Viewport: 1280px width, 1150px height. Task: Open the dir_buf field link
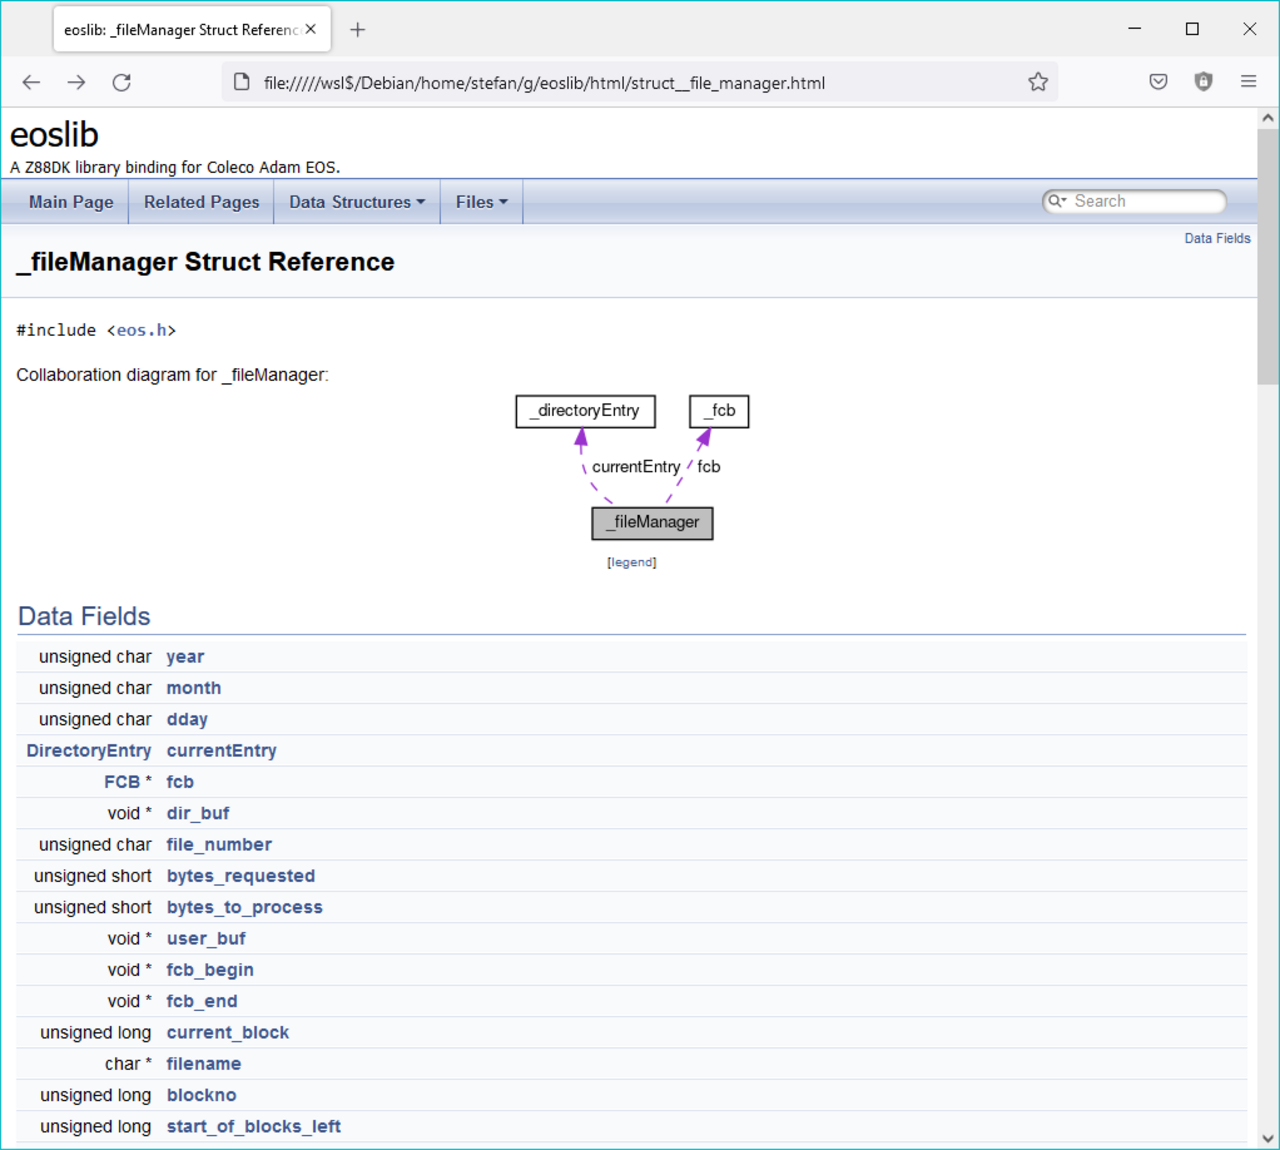click(197, 813)
